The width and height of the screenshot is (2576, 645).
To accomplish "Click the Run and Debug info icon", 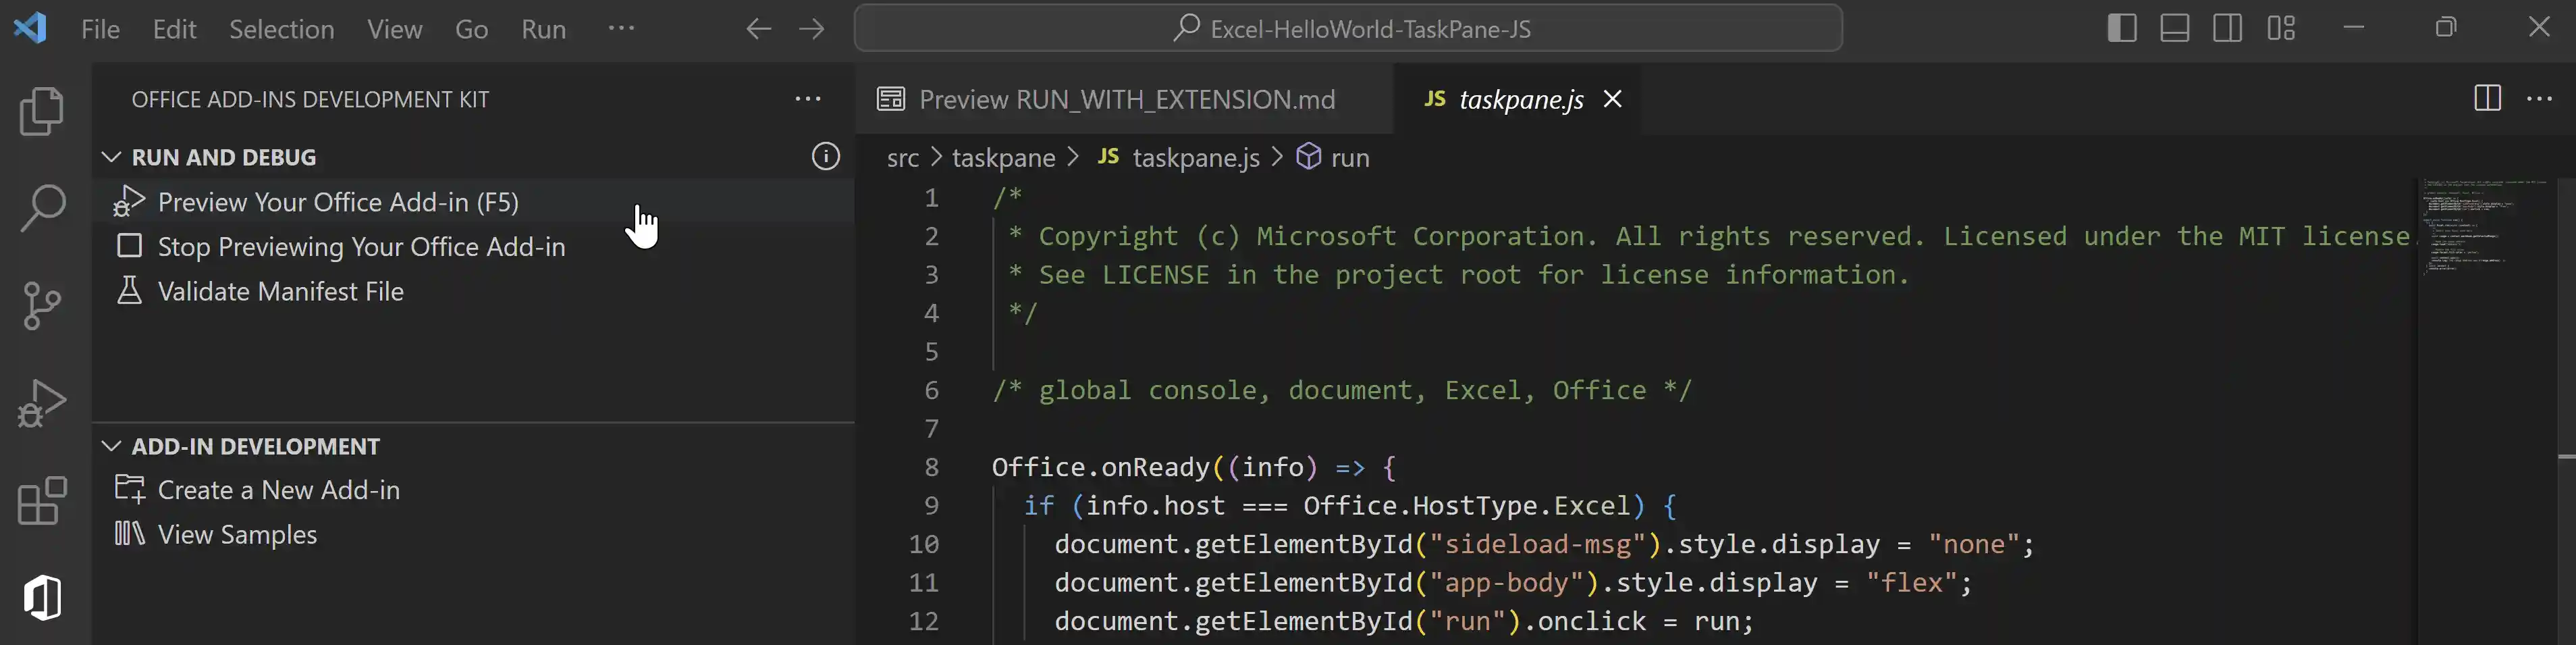I will (825, 157).
